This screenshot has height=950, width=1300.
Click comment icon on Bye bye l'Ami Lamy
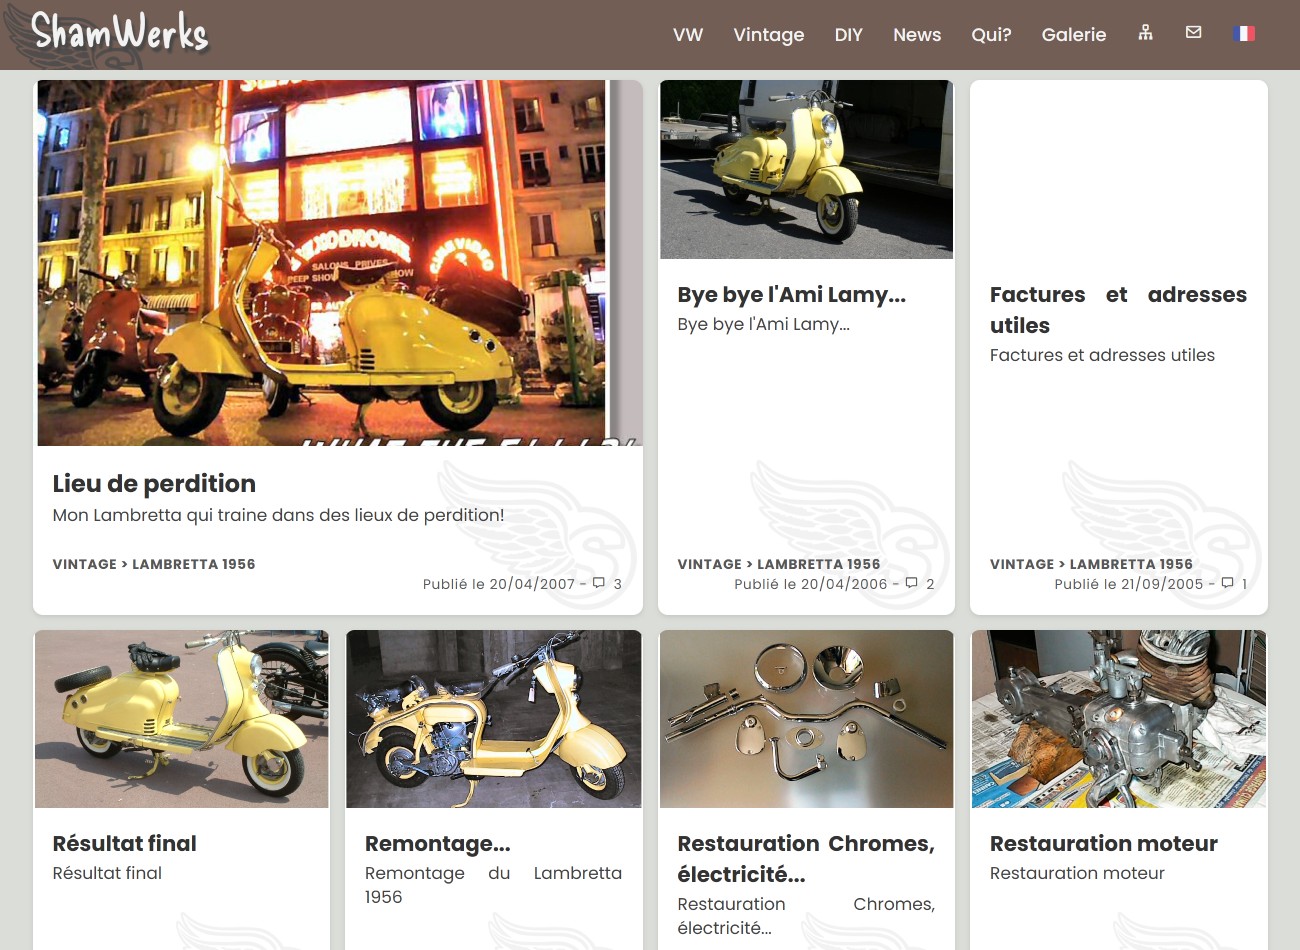tap(911, 583)
